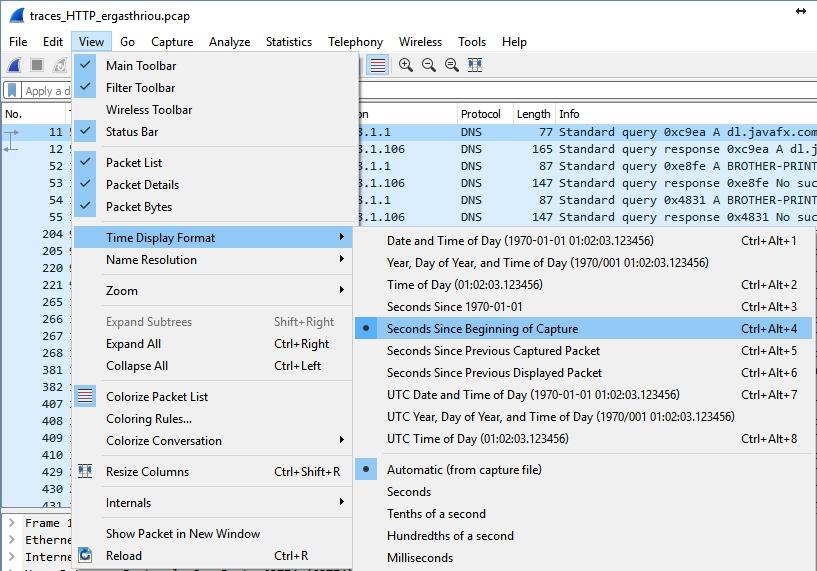
Task: Choose UTC Time of Day format
Action: pos(583,439)
